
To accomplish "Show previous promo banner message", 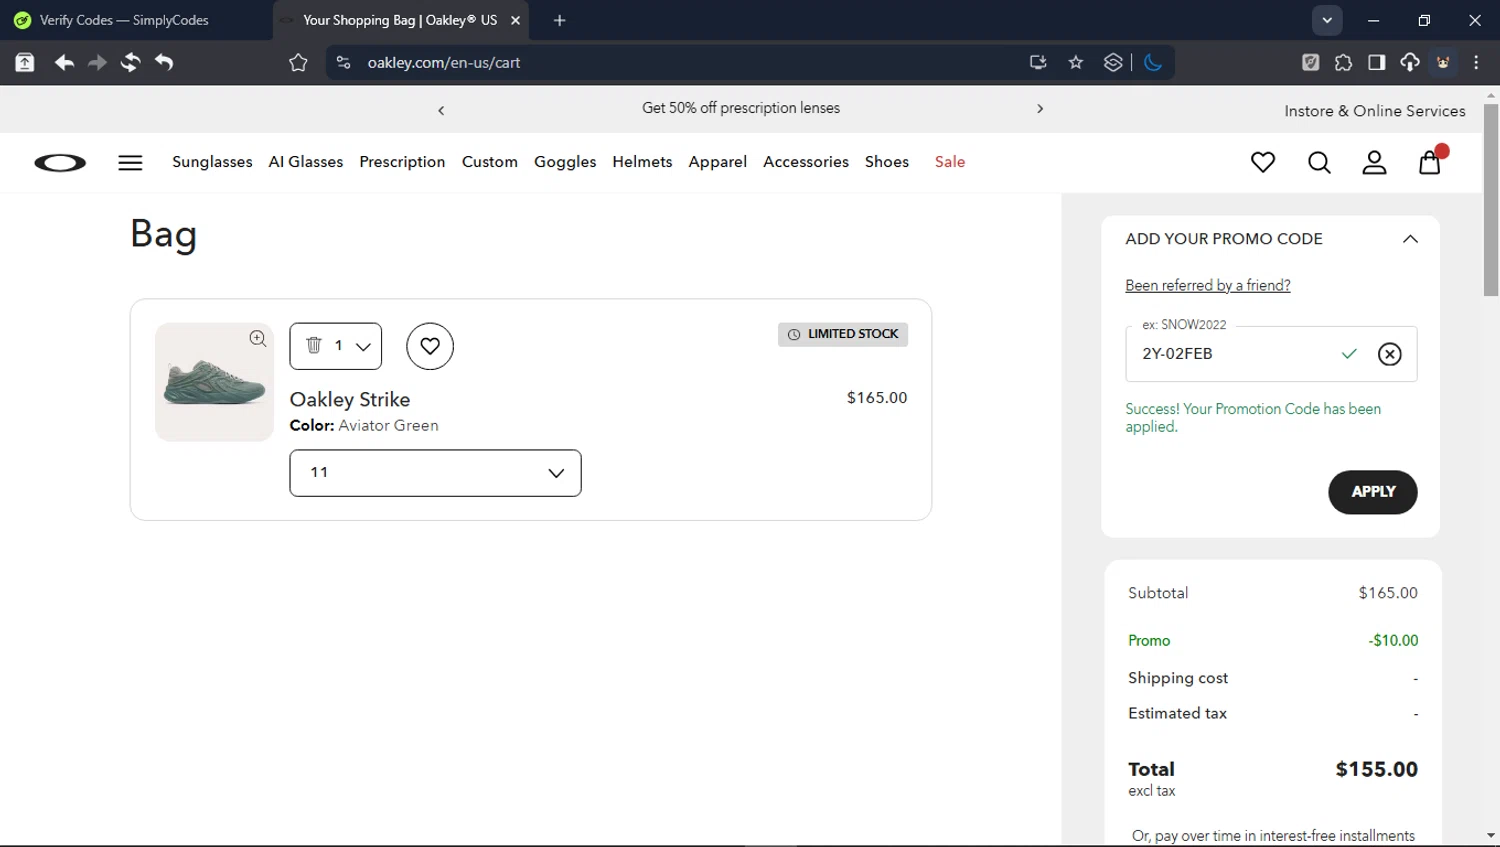I will (x=441, y=110).
